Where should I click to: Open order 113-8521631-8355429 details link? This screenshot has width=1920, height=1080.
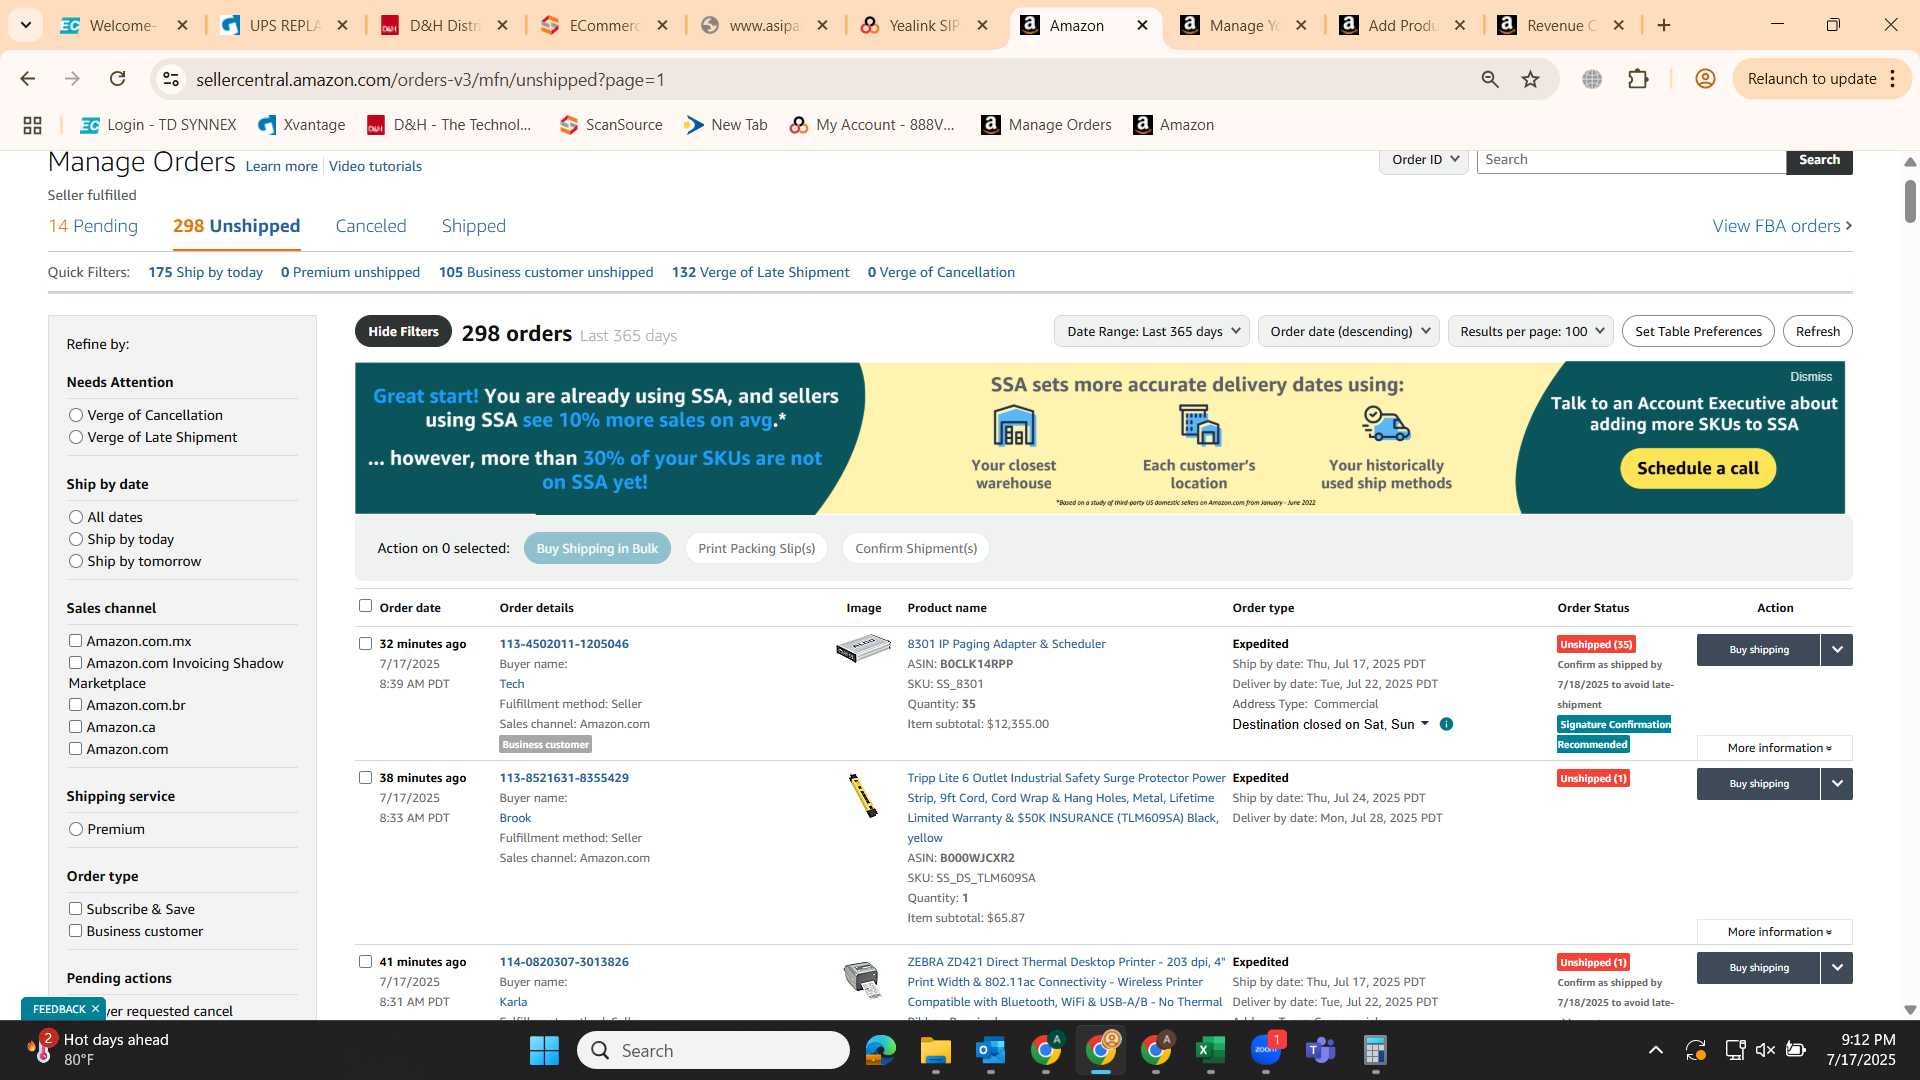[x=564, y=778]
